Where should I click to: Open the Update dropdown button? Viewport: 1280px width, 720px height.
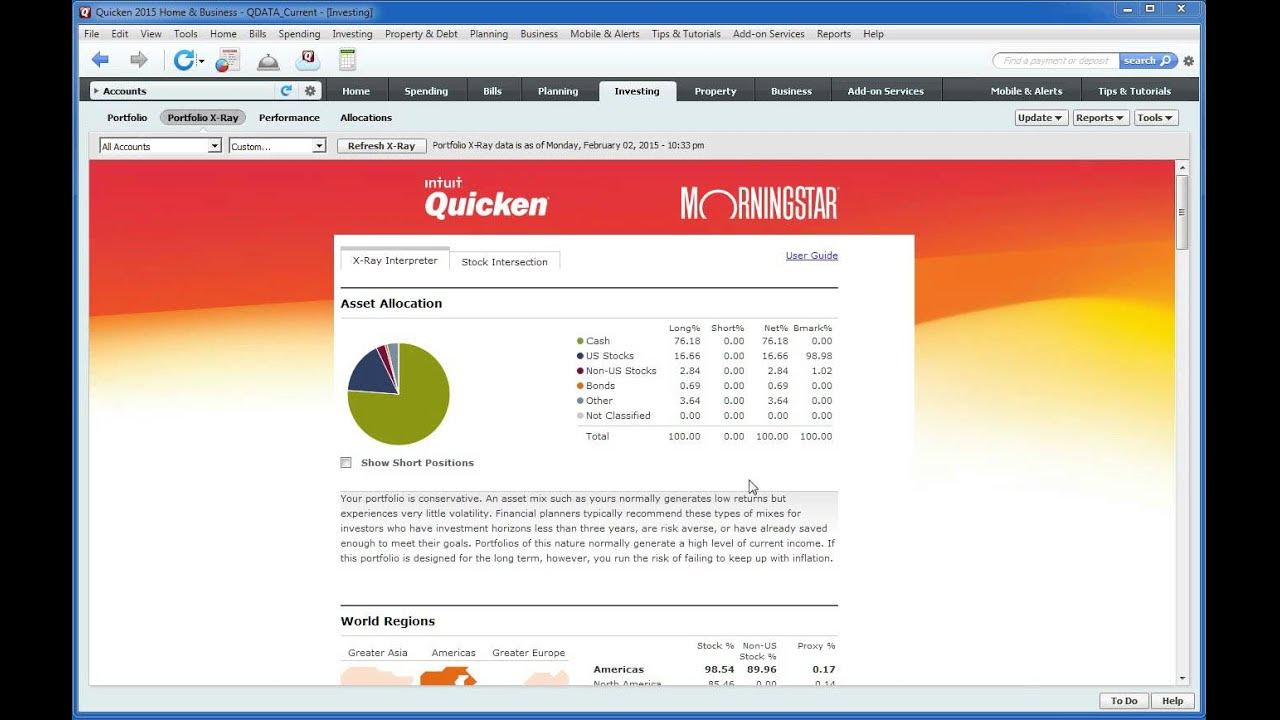1040,118
